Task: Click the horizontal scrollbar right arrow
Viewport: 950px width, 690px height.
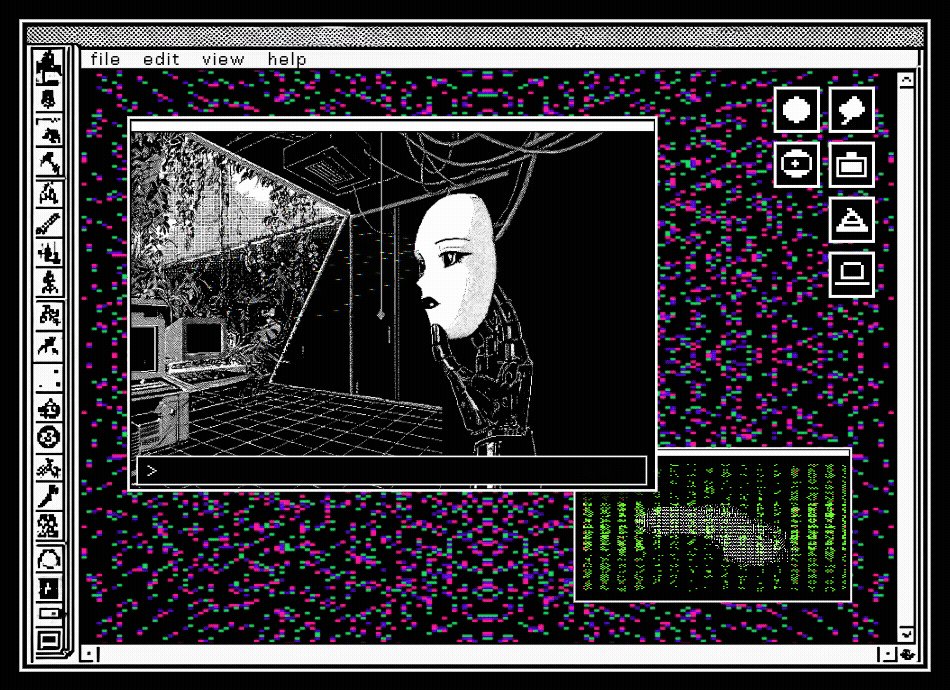Action: 888,654
